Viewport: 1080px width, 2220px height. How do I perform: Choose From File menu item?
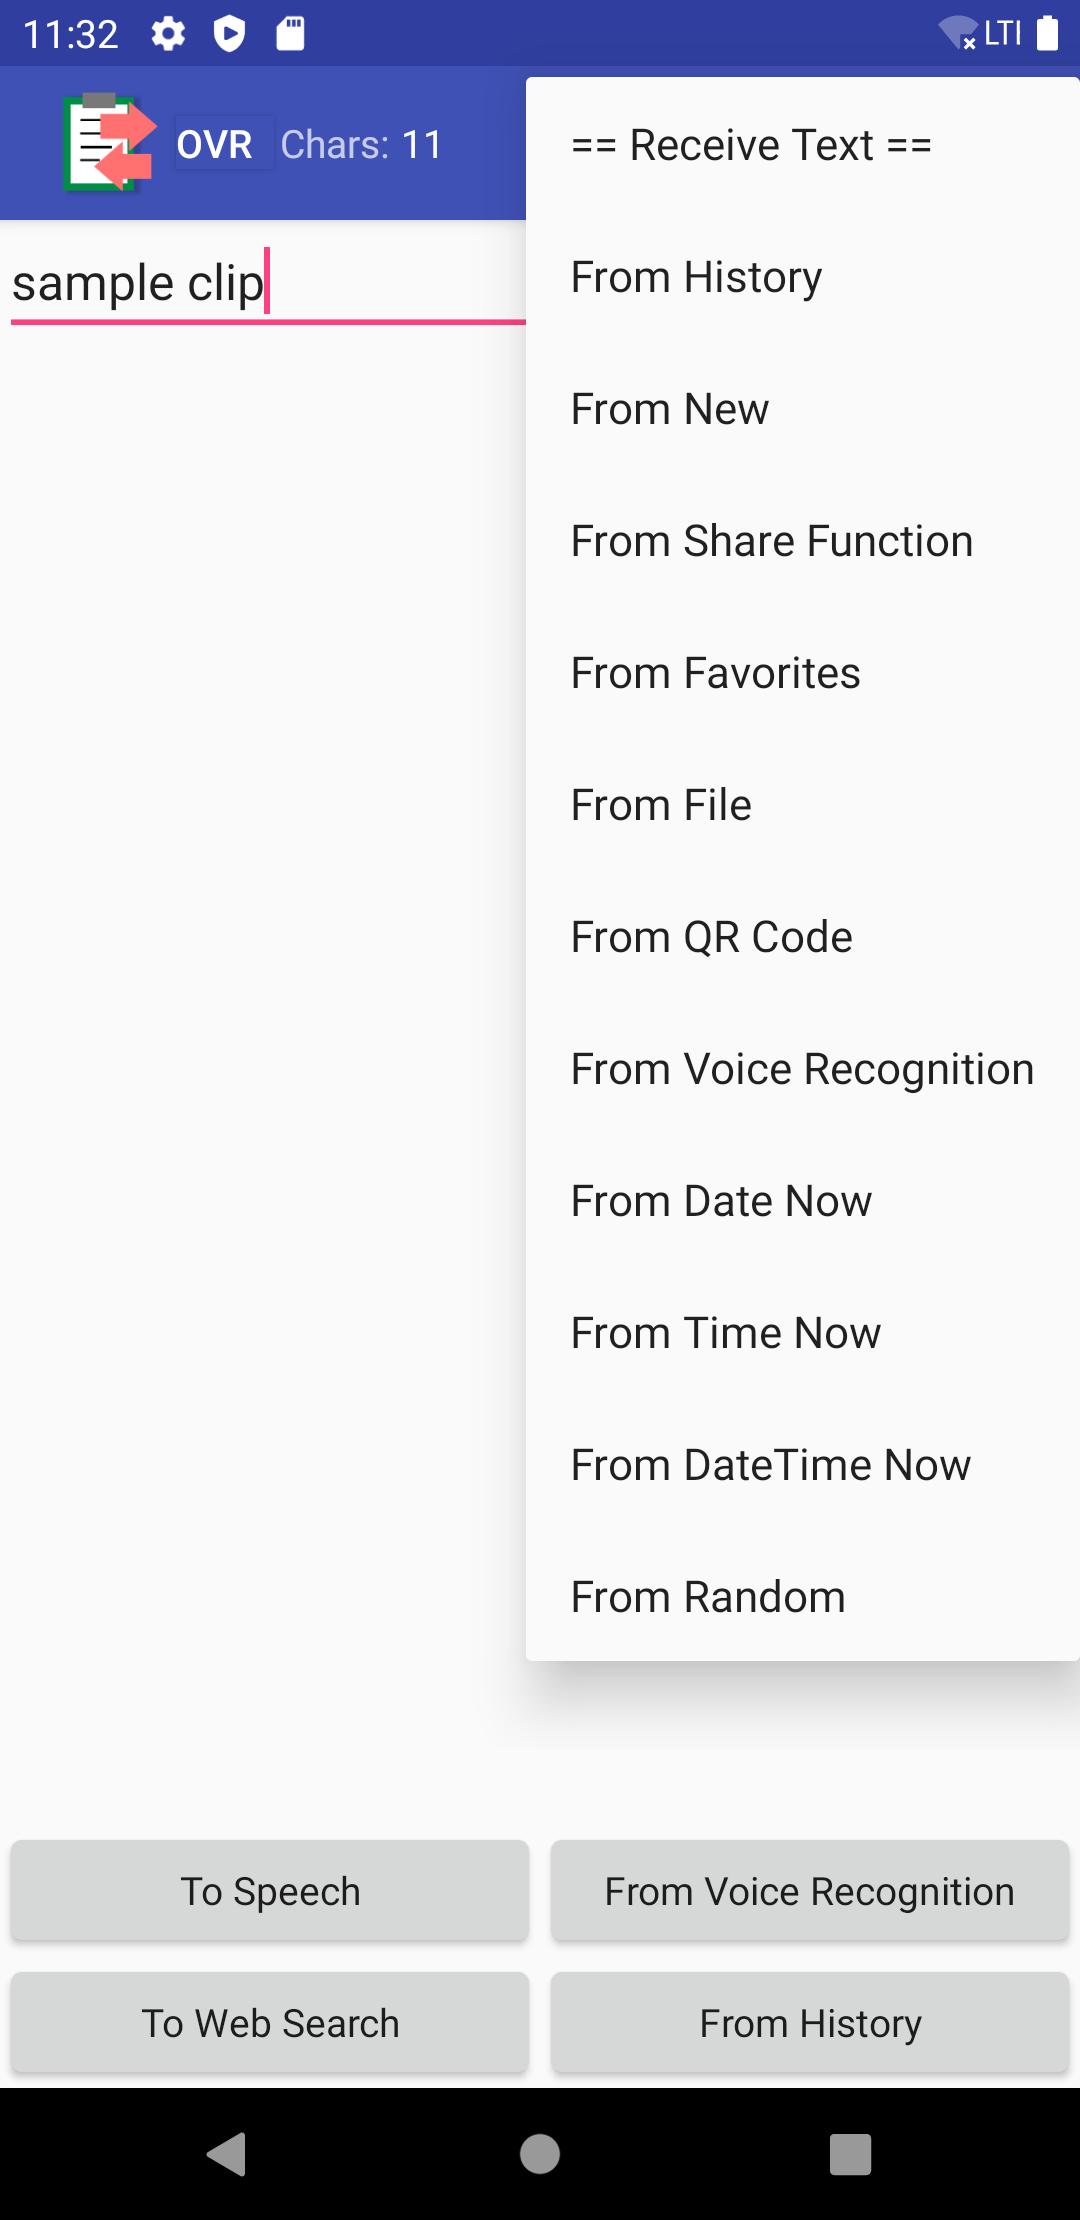coord(803,805)
